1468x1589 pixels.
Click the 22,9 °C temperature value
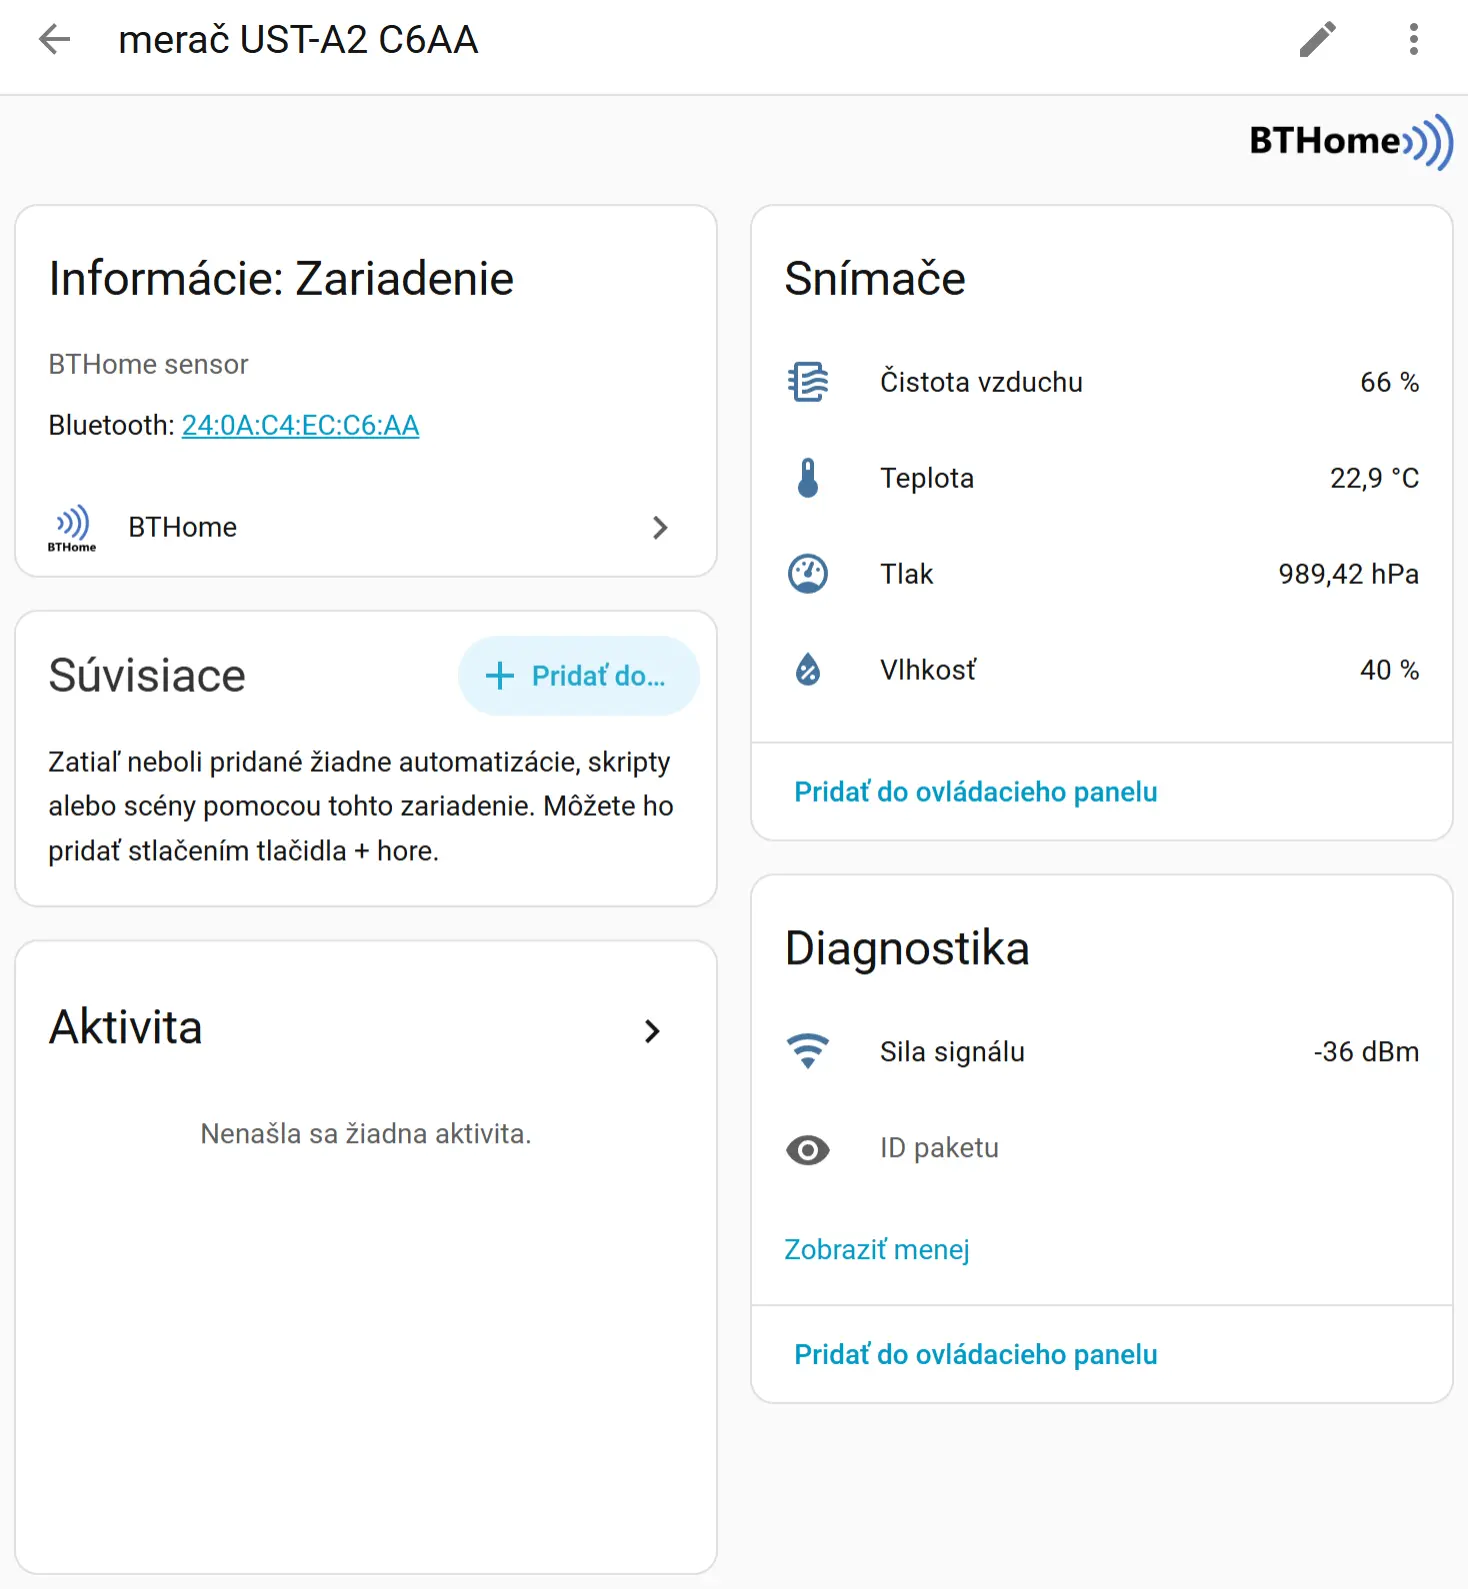pos(1374,478)
